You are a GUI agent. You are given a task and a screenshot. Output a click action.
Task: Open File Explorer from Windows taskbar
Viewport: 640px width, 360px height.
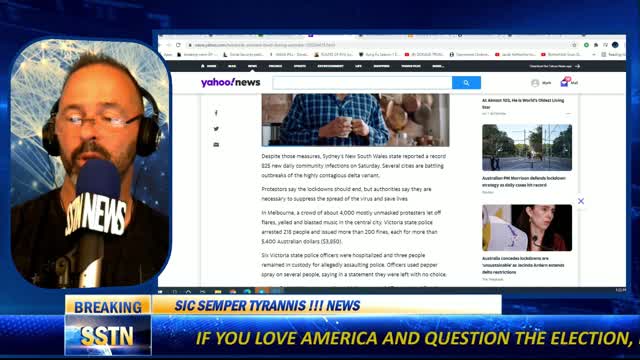tap(218, 291)
